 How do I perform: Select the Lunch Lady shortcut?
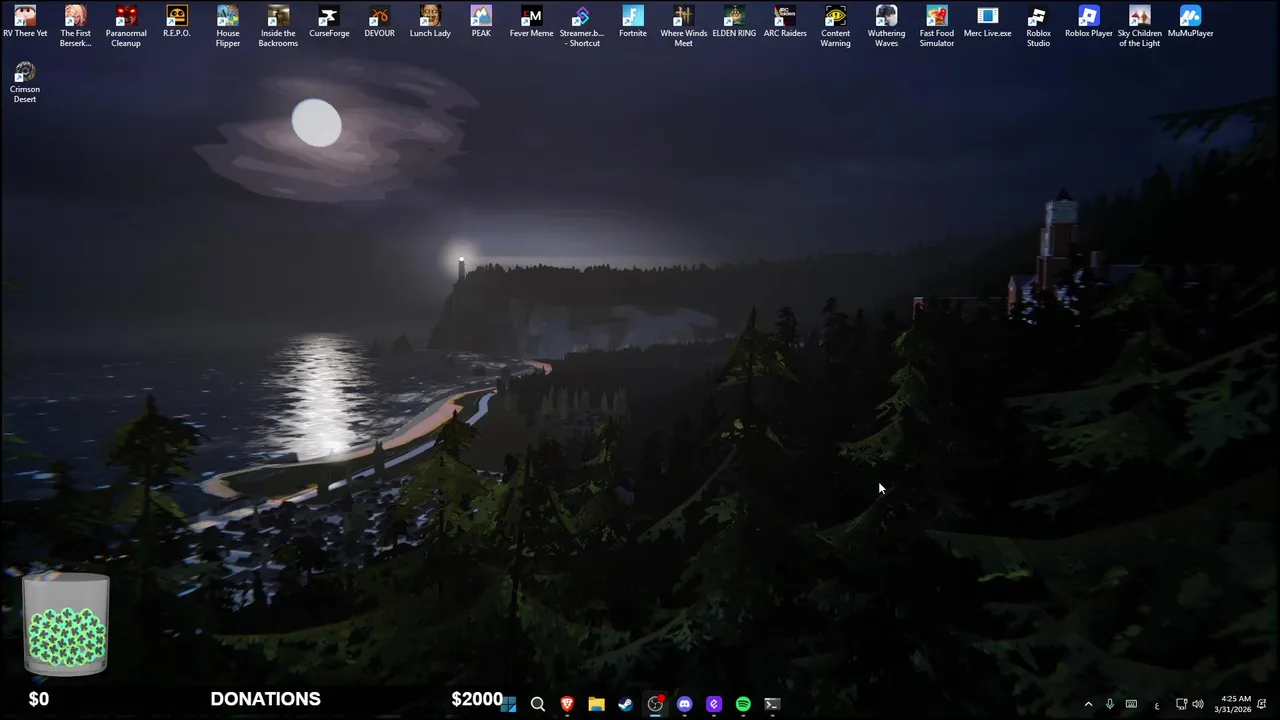tap(430, 22)
